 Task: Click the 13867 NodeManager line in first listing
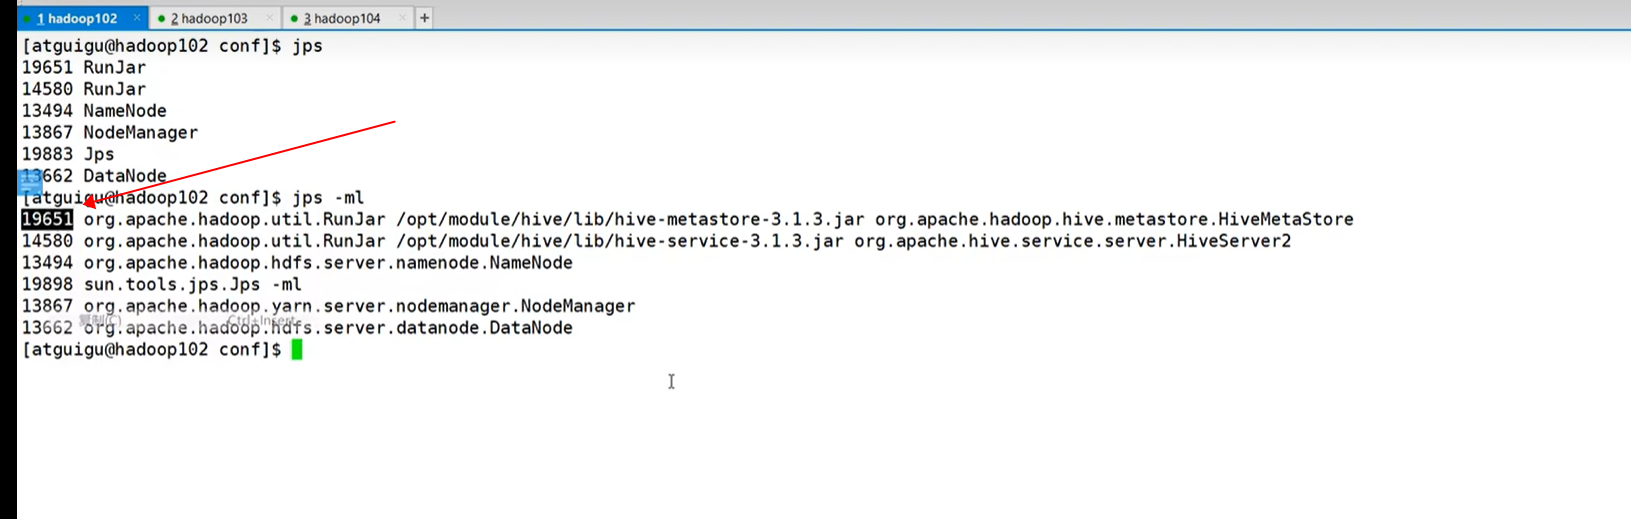coord(110,132)
